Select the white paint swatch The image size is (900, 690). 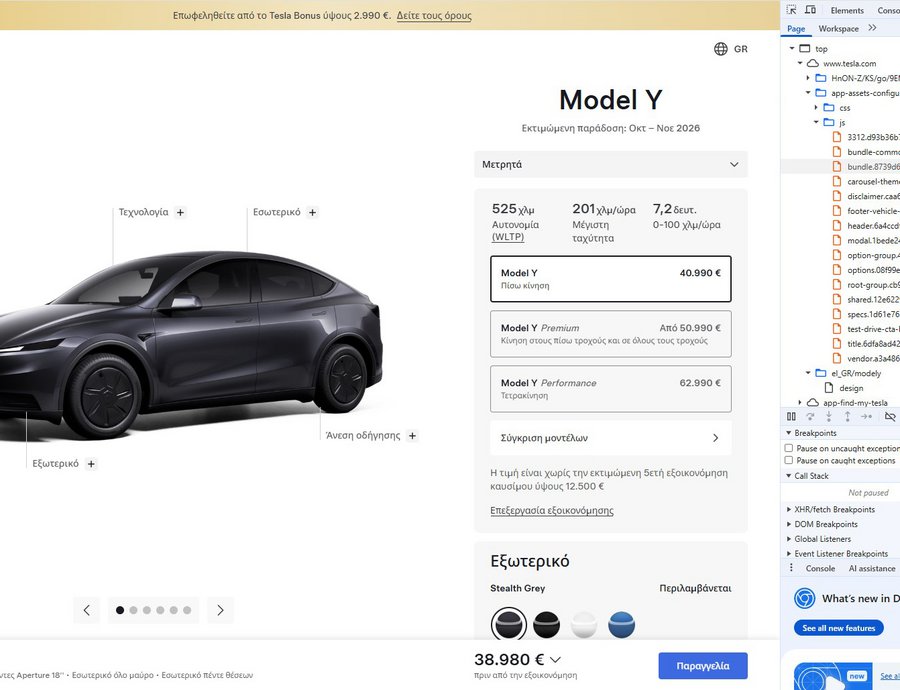click(584, 625)
